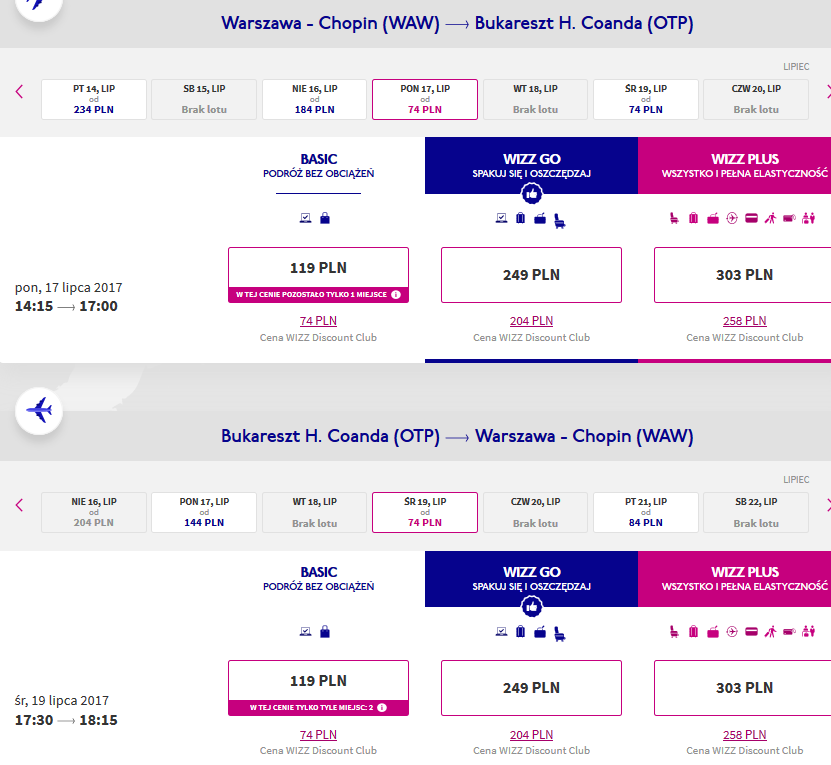Click the circled airplane icon under outbound WIZZ PLUS
Screen dimensions: 831x765
[x=732, y=218]
